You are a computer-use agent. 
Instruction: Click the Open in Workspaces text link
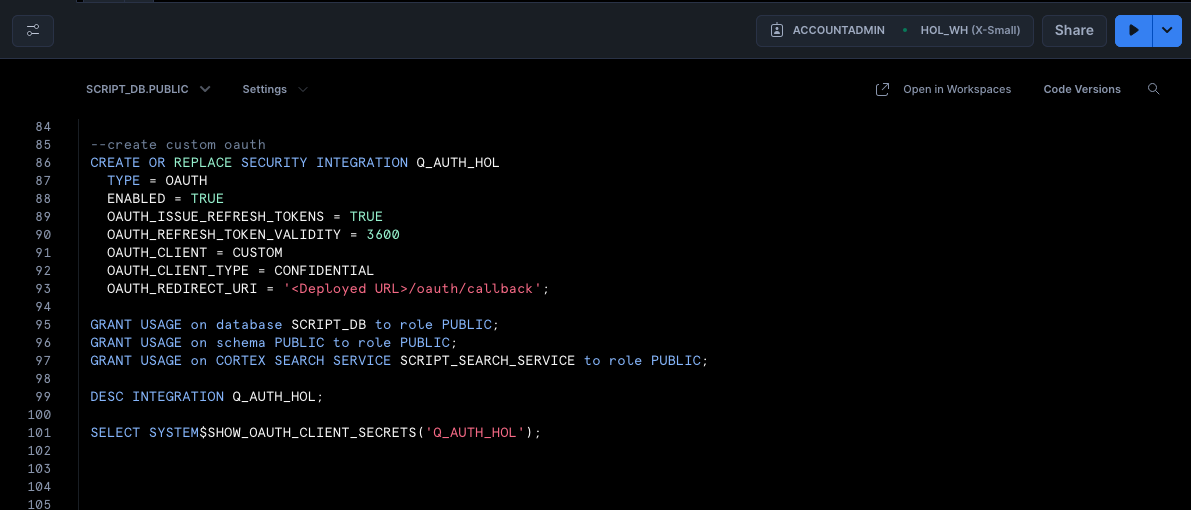click(x=957, y=89)
